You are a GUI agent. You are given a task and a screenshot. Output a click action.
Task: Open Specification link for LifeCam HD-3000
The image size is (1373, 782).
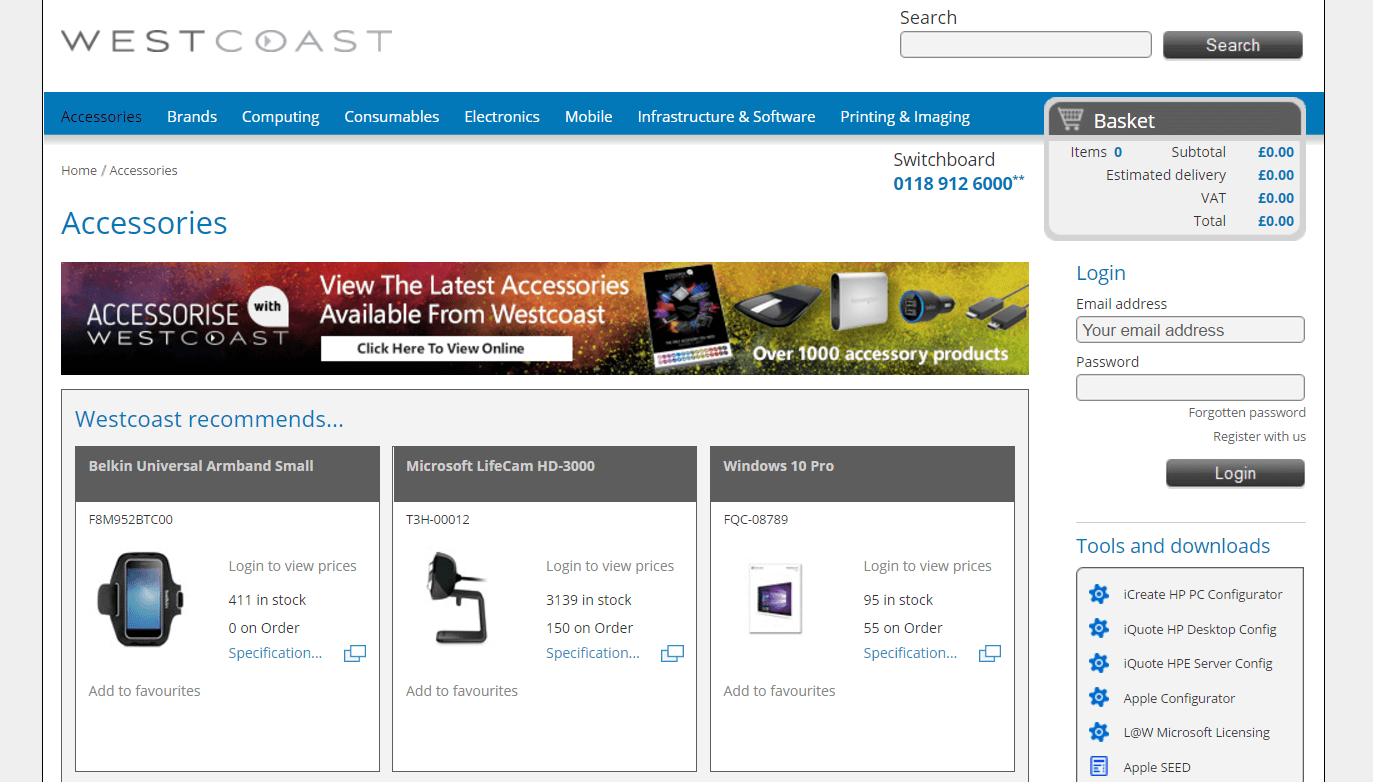593,653
